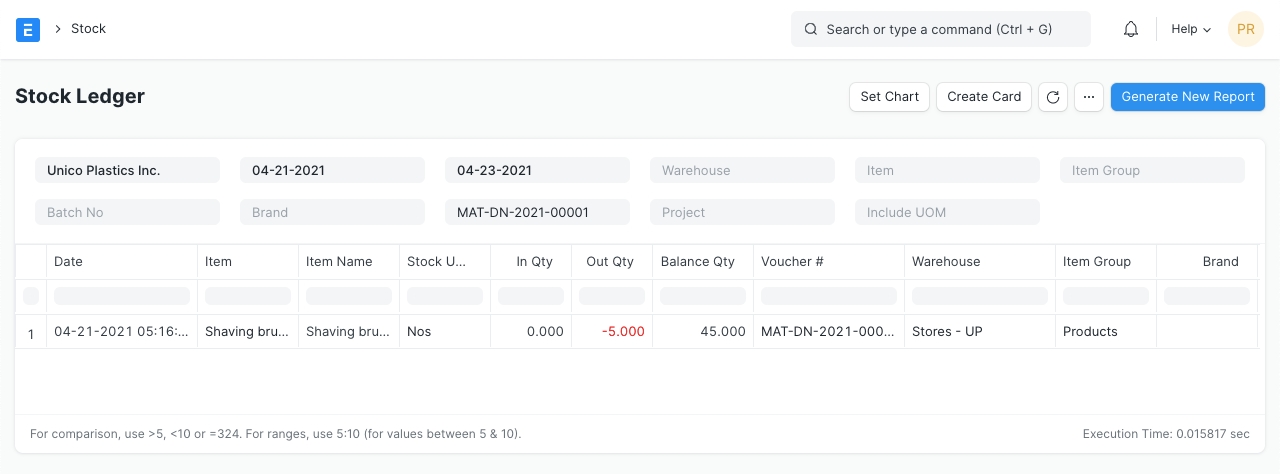Click the ERPNext home logo icon
The image size is (1280, 474).
(x=28, y=29)
